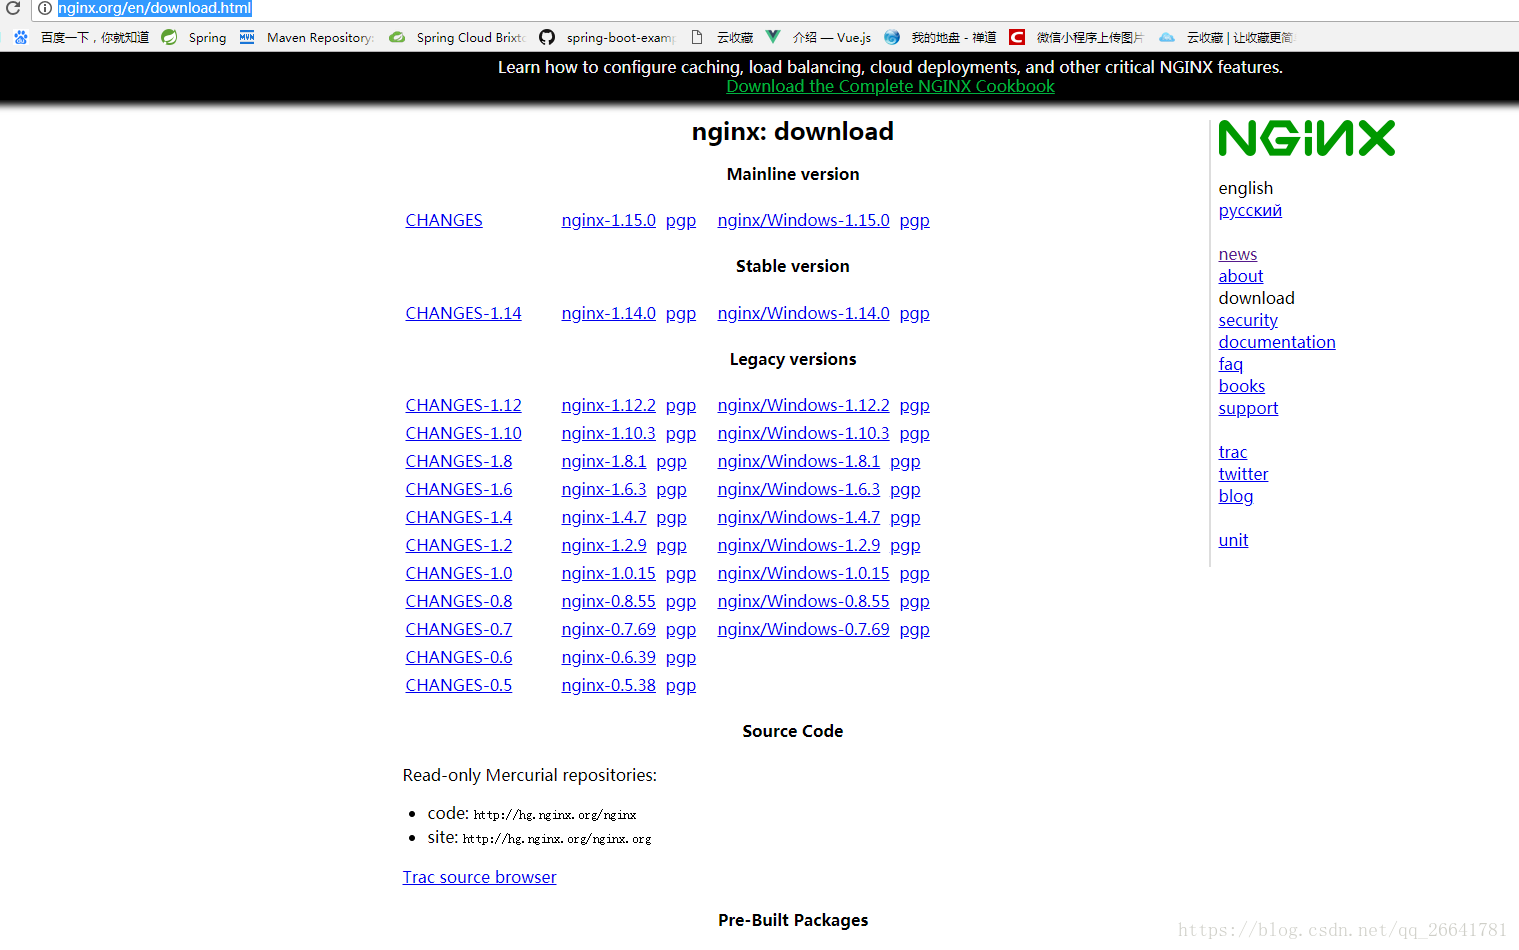Image resolution: width=1519 pixels, height=950 pixels.
Task: Open the faq page
Action: click(1231, 364)
